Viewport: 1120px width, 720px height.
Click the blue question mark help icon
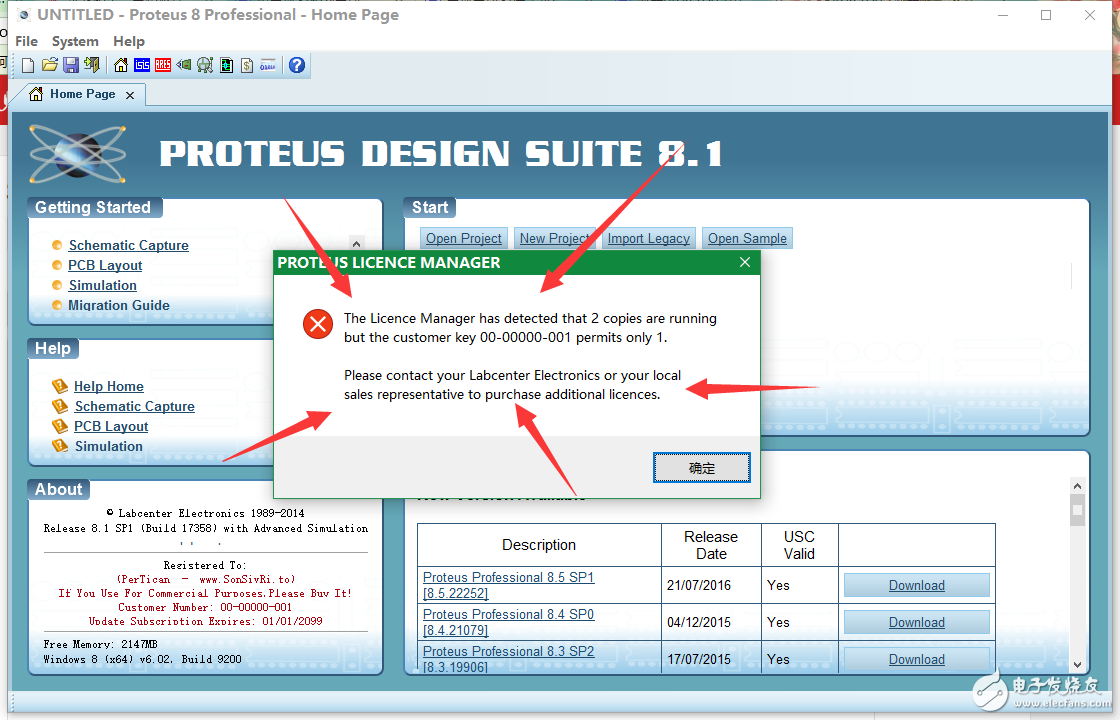coord(296,66)
